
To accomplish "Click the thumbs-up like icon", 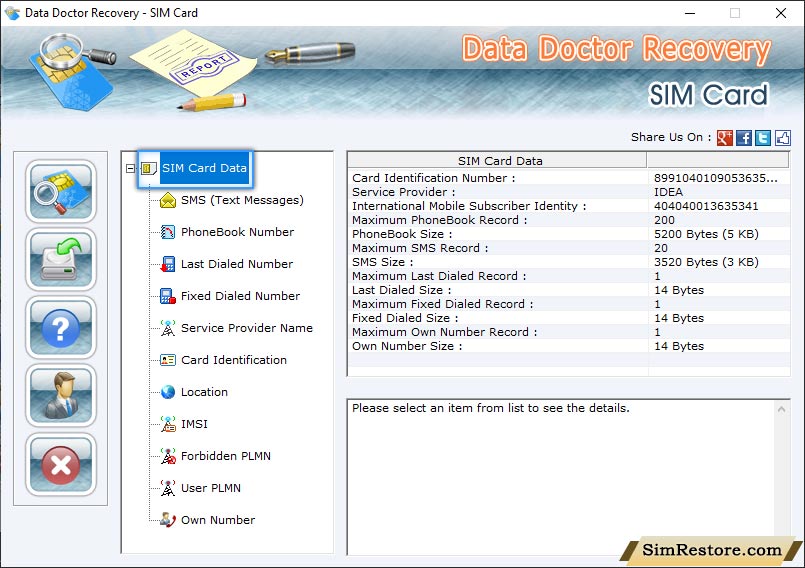I will click(x=782, y=138).
